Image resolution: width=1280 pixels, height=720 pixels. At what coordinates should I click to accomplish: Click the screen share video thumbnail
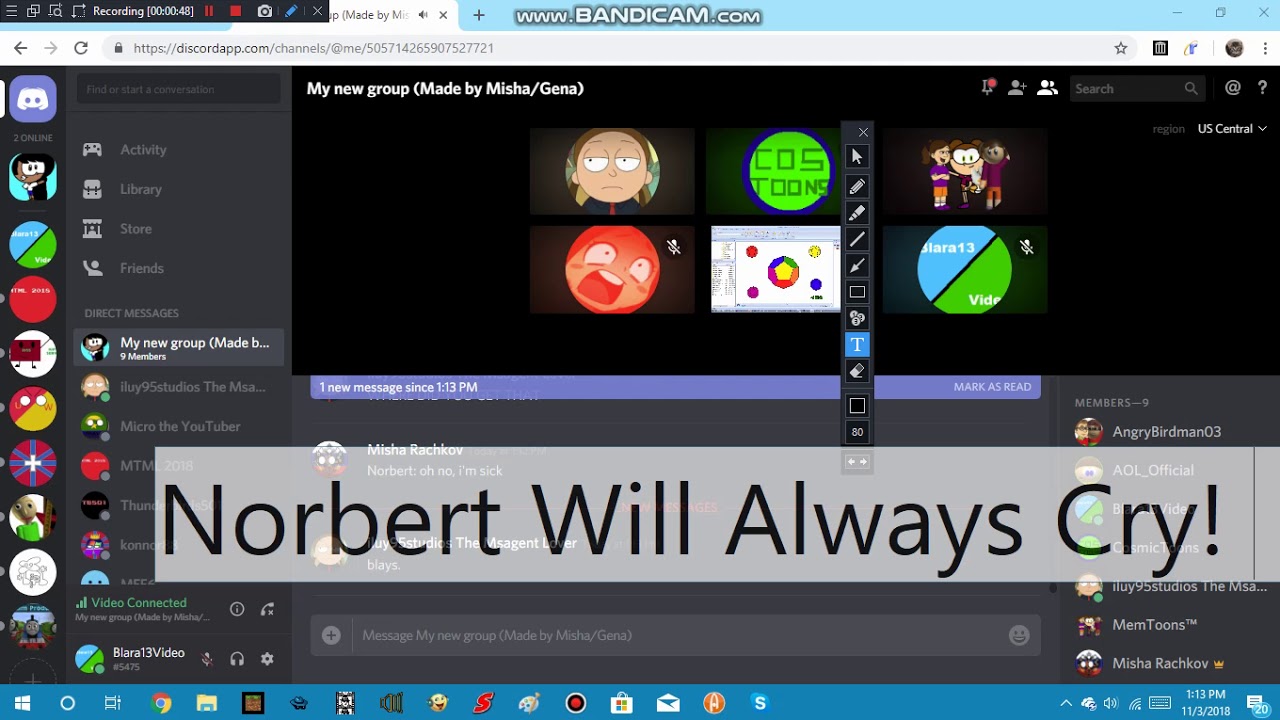tap(776, 269)
